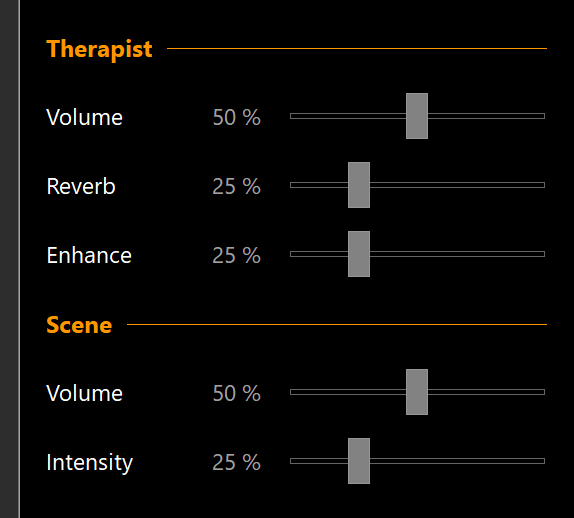Click Intensity slider track right of its handle
The width and height of the screenshot is (574, 518).
[458, 461]
